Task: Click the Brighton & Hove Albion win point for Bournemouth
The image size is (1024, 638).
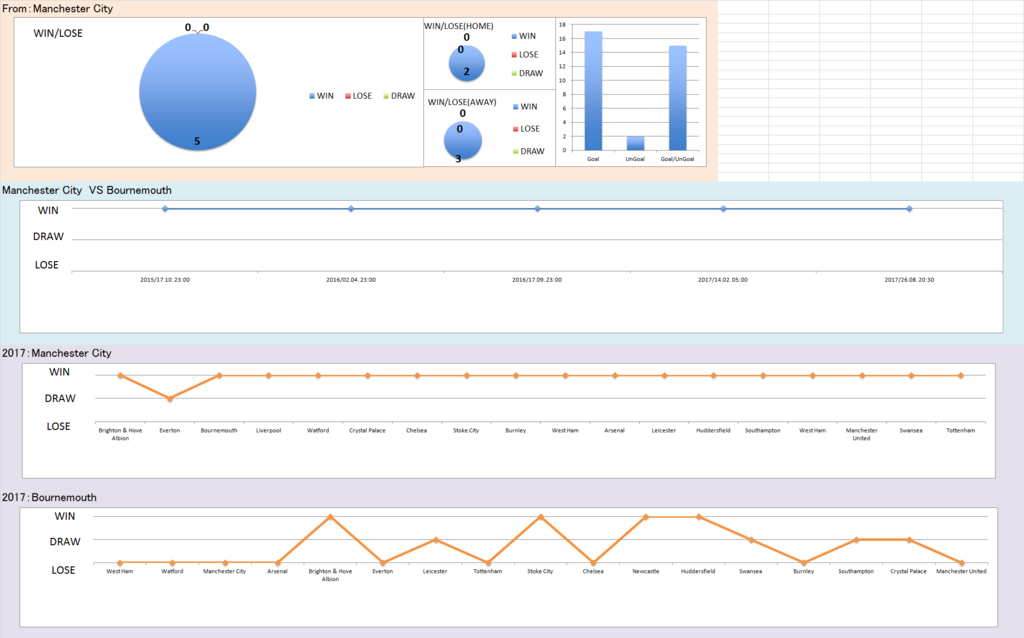Action: click(330, 517)
